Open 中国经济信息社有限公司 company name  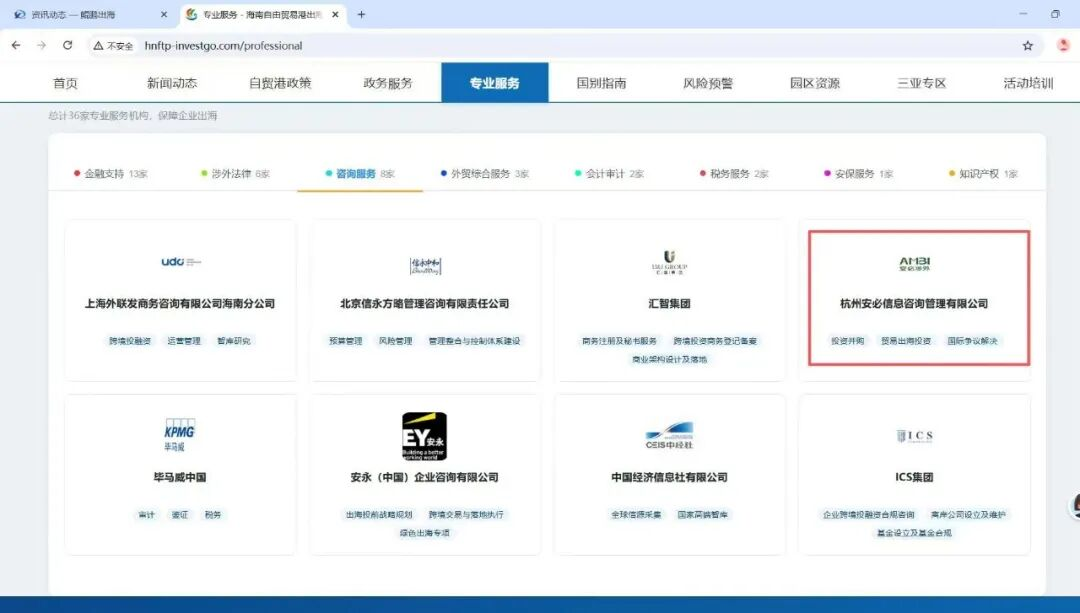(x=669, y=477)
